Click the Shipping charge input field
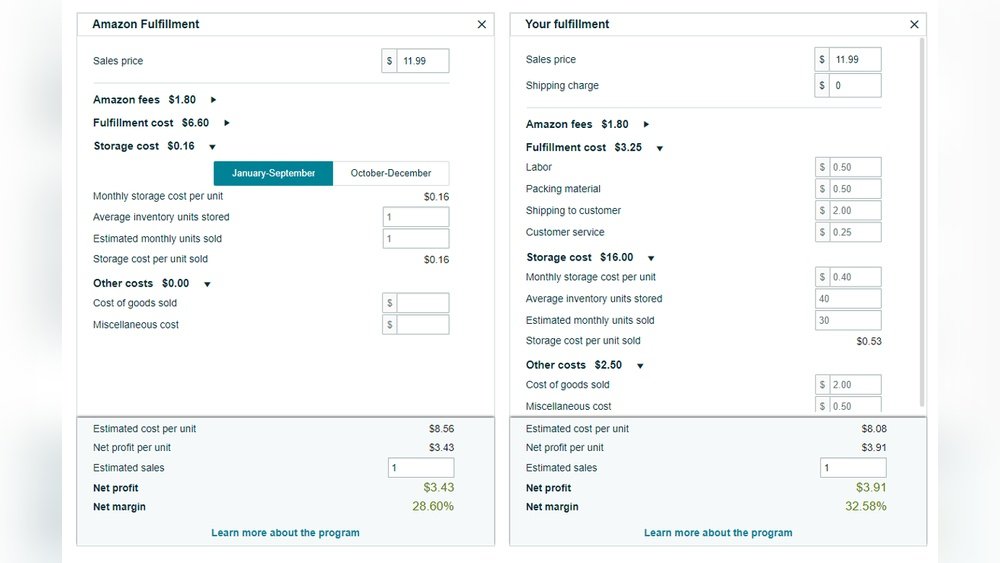This screenshot has width=1000, height=563. point(855,85)
